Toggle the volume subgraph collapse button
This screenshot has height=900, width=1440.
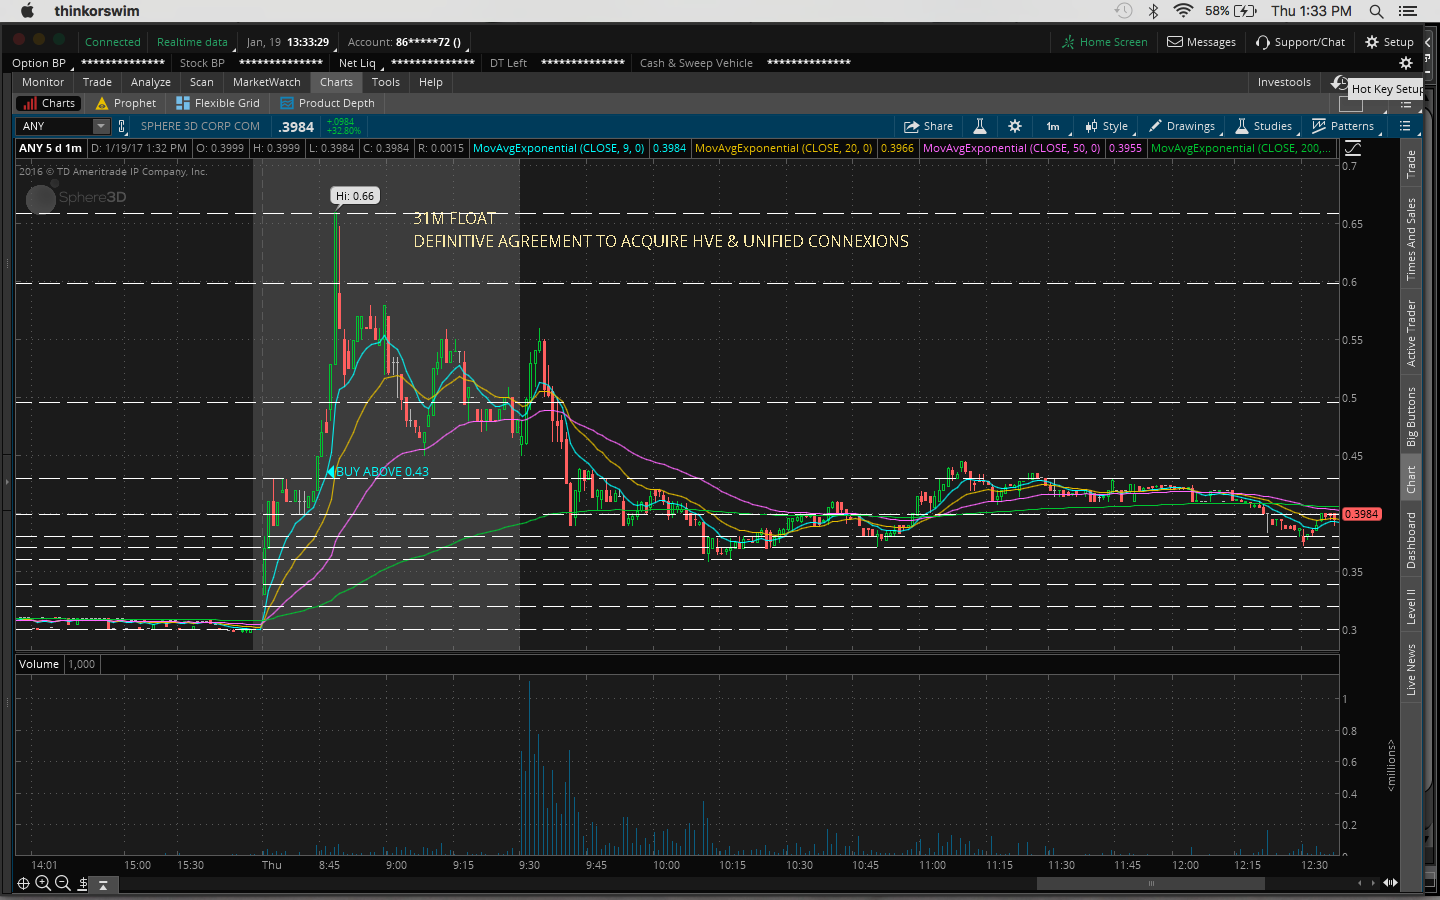coord(103,884)
